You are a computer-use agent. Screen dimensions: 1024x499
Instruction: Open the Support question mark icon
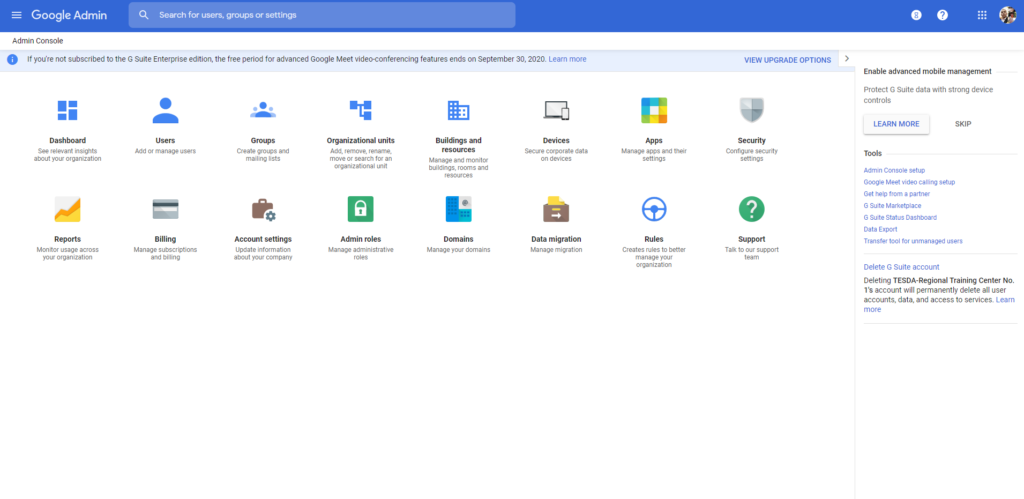click(752, 209)
